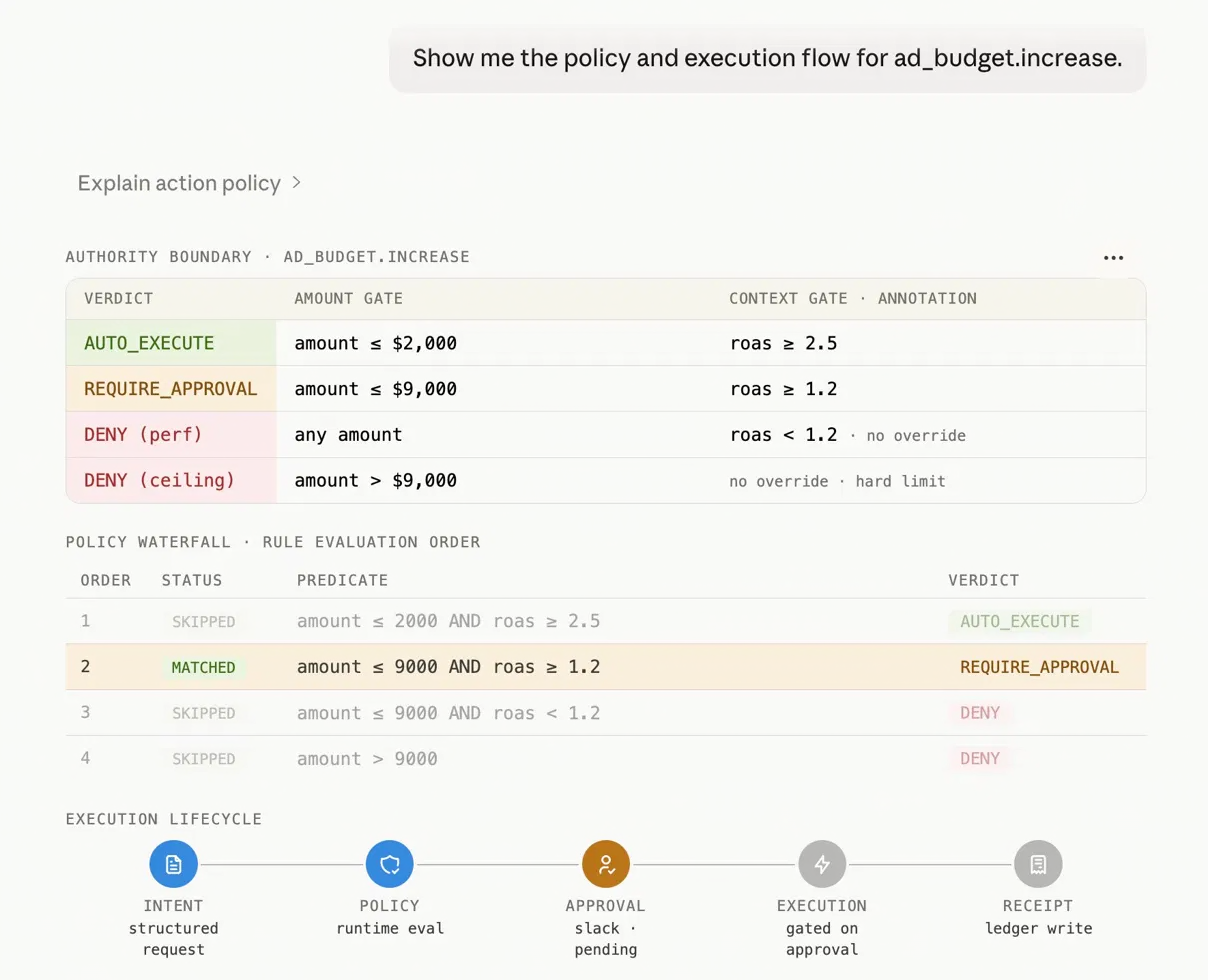
Task: Click the RECEIPT ledger icon
Action: tap(1038, 864)
